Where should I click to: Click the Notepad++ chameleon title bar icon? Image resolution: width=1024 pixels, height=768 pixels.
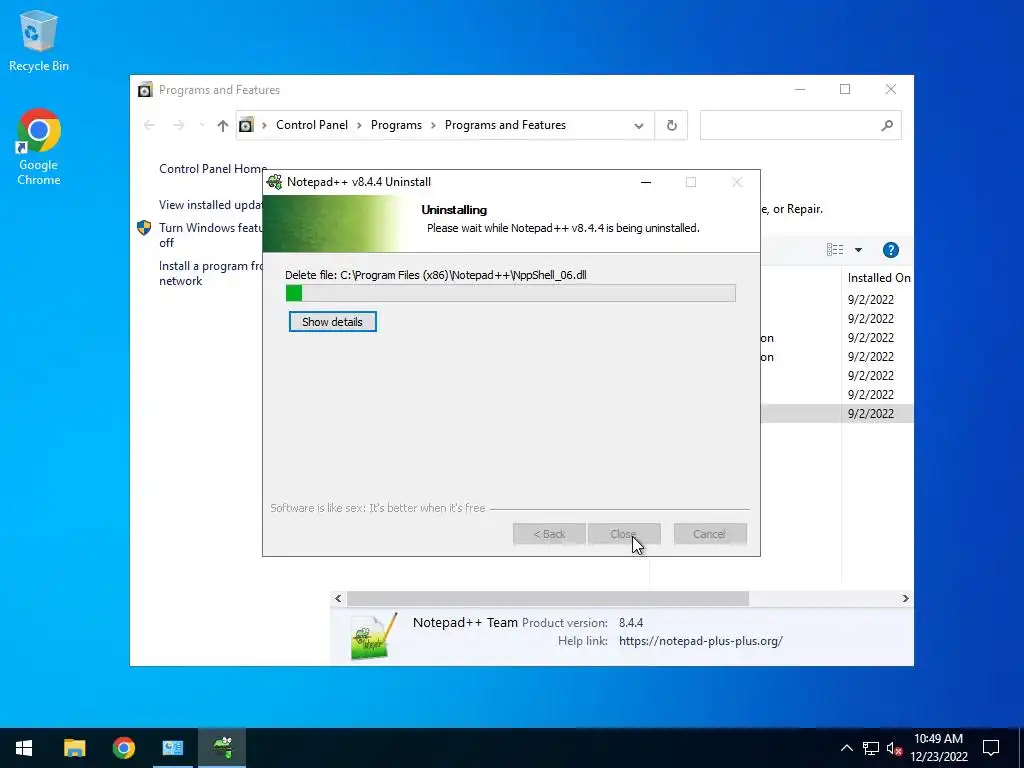(x=275, y=182)
